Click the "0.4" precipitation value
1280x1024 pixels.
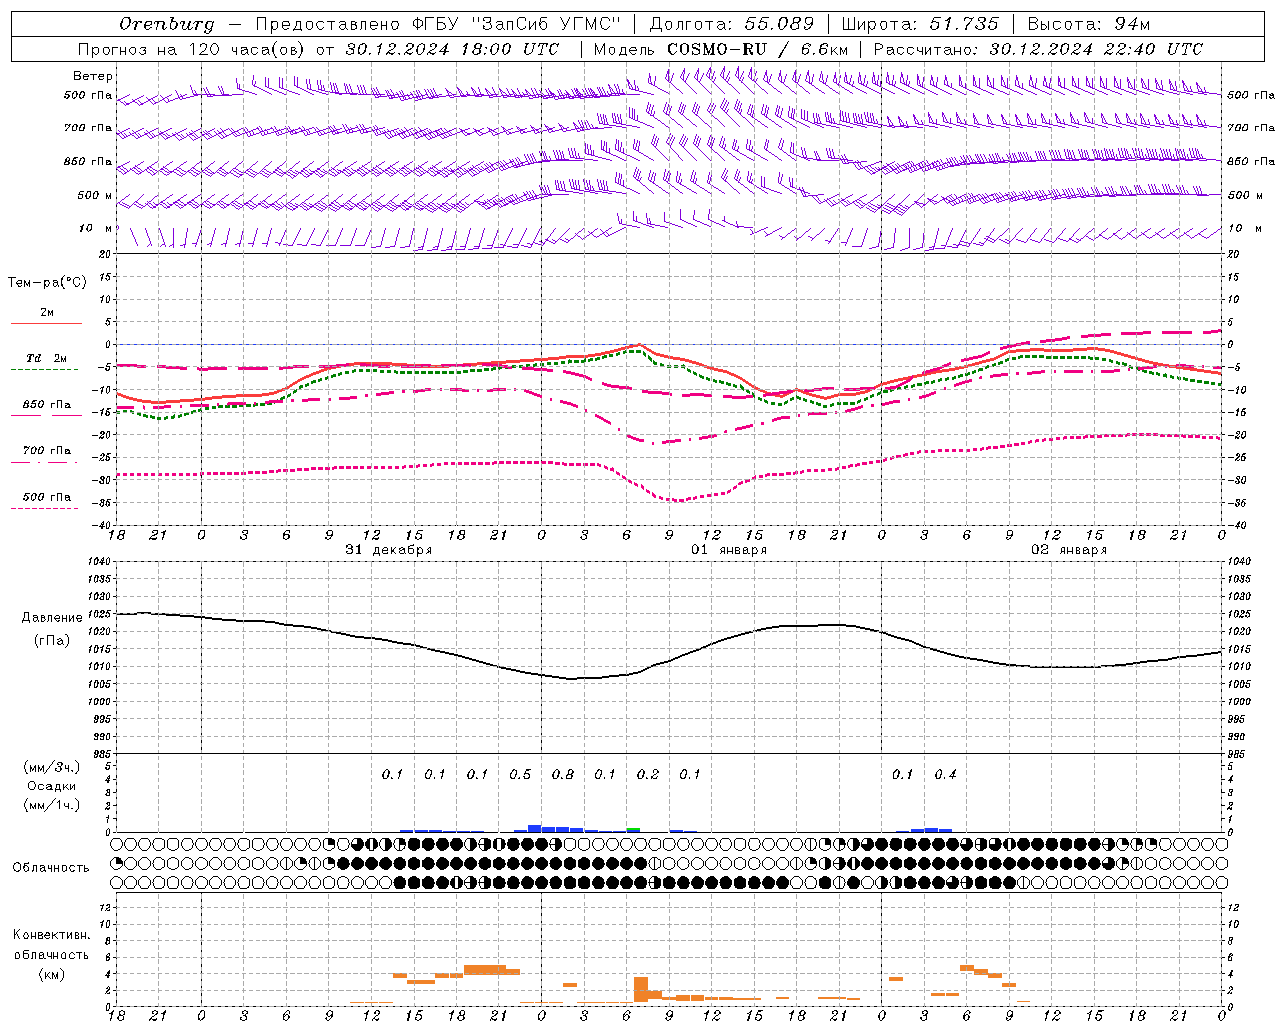pos(945,774)
